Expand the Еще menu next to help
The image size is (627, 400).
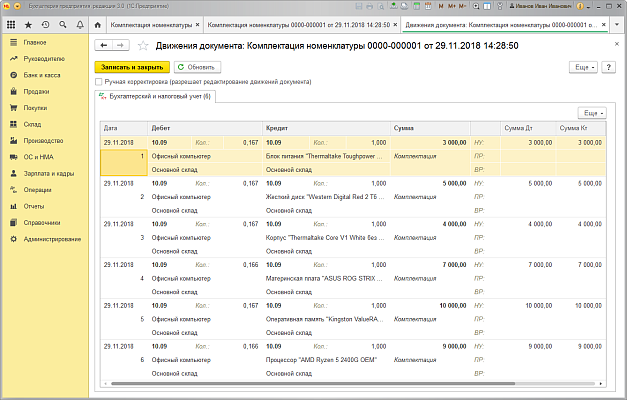pos(582,66)
